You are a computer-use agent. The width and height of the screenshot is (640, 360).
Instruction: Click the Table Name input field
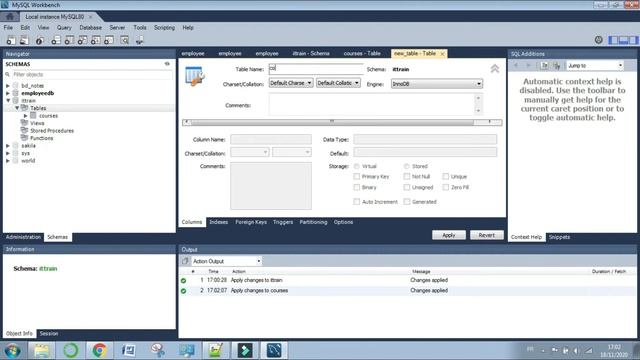tap(316, 69)
